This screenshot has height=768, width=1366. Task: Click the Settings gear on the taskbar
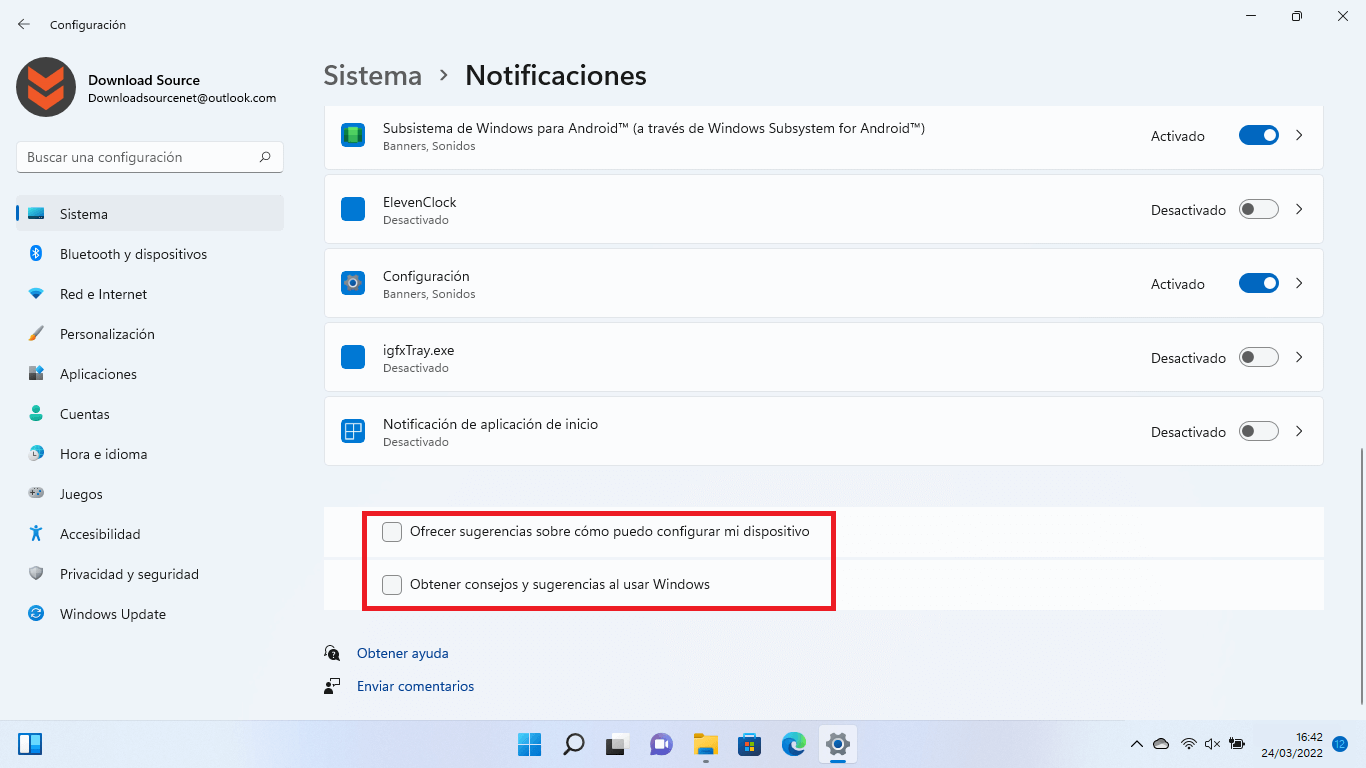point(838,744)
